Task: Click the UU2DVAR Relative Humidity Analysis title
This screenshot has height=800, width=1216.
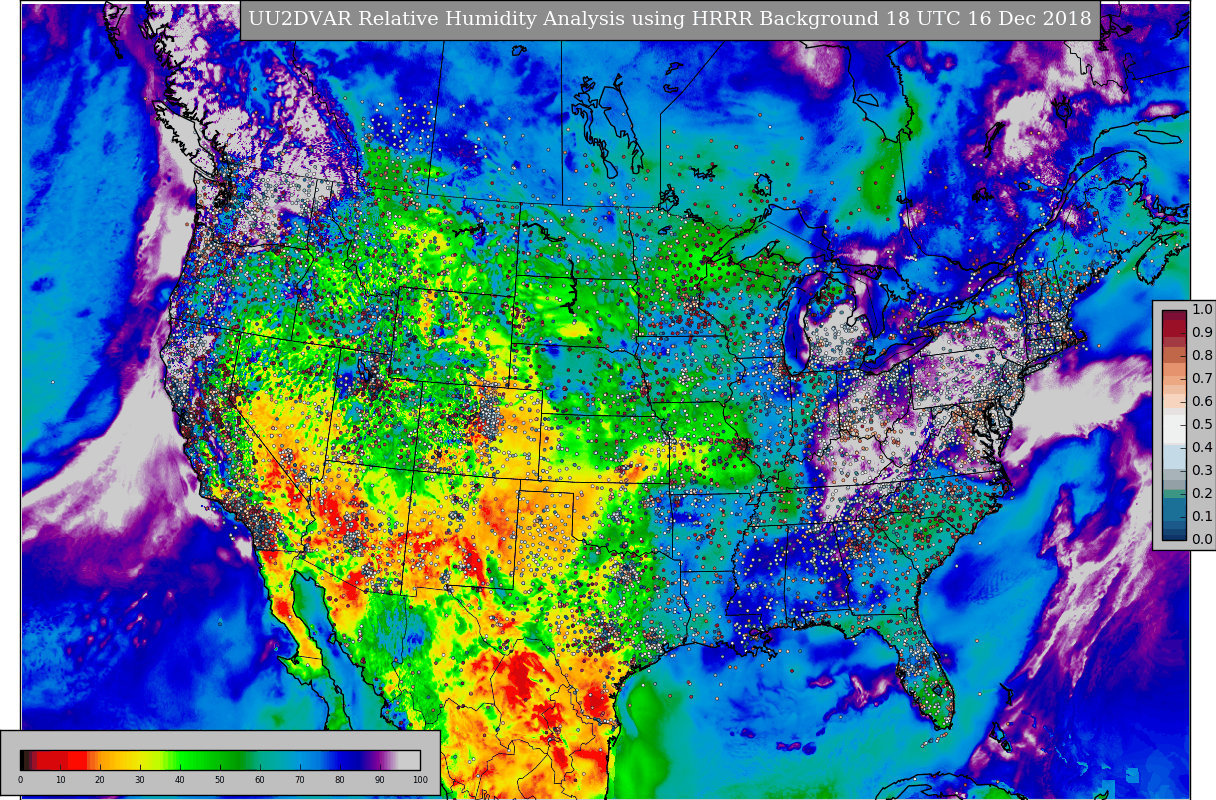Action: click(670, 19)
